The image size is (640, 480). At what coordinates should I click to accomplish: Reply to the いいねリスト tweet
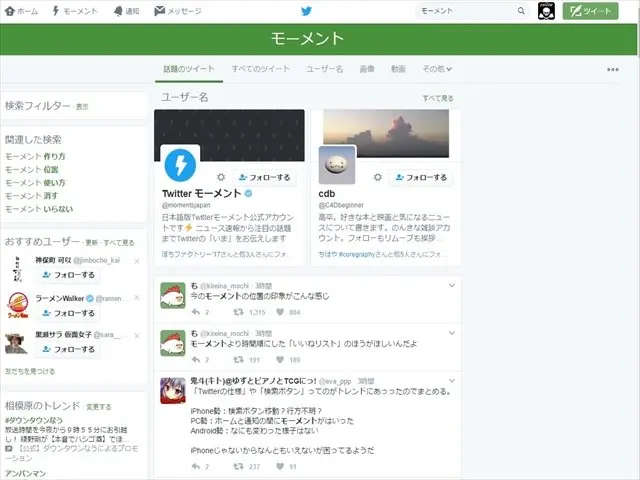coord(196,360)
